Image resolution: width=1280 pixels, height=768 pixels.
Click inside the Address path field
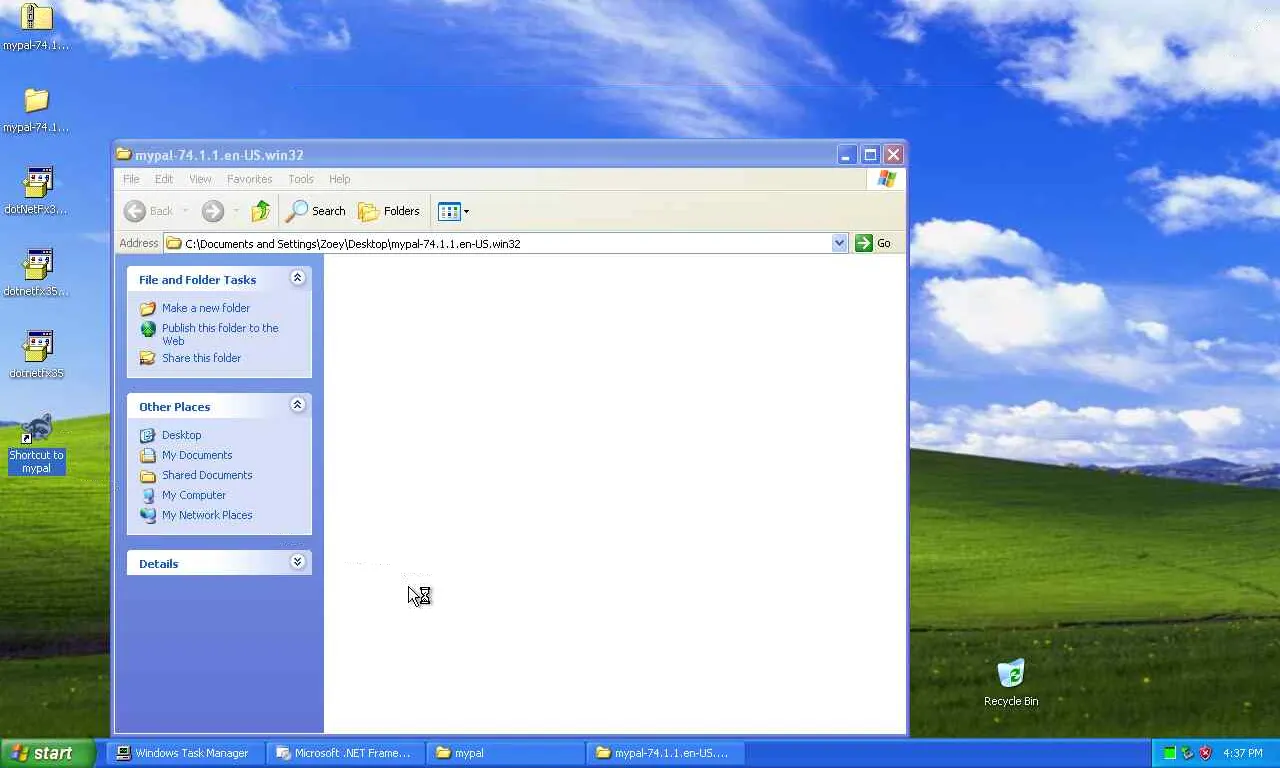pyautogui.click(x=497, y=243)
